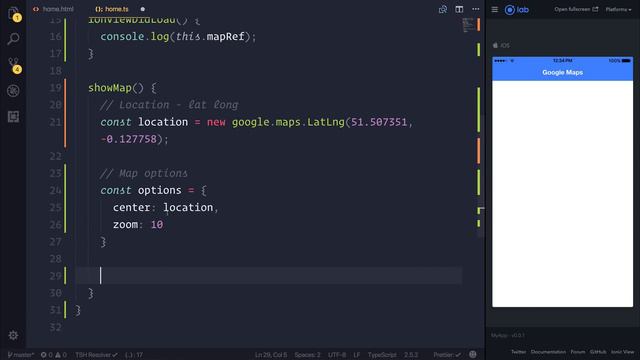Click the LatLng identifier on line 21
The height and width of the screenshot is (360, 640).
click(326, 122)
